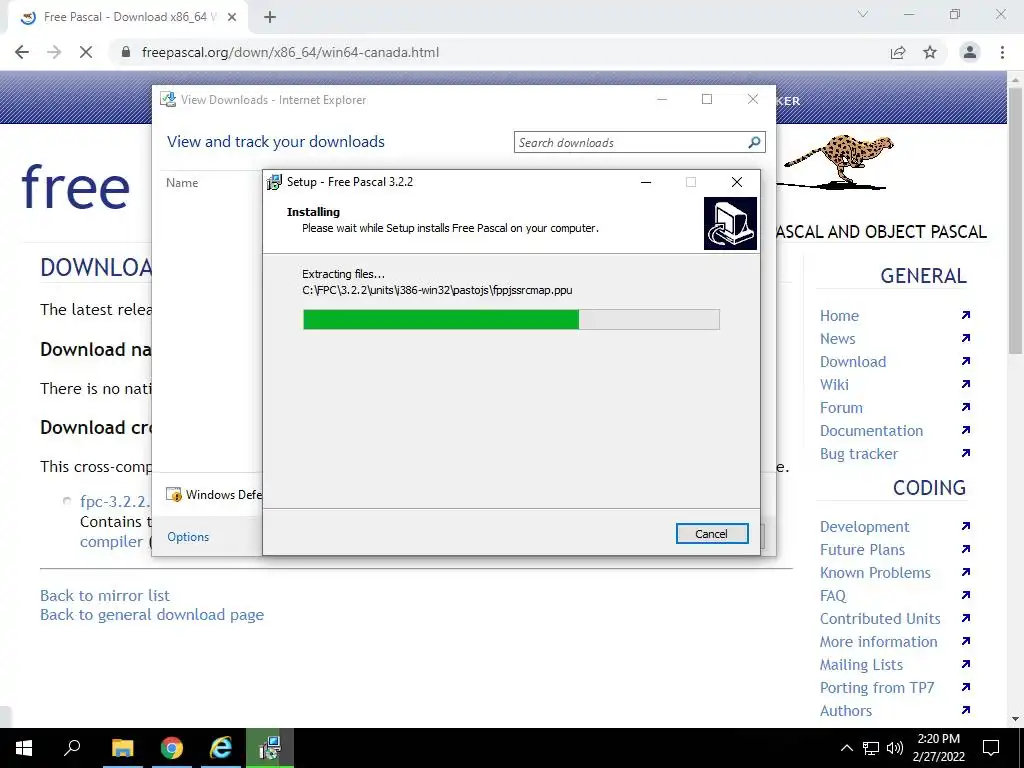
Task: Close the Free Pascal Download tab
Action: pos(232,18)
